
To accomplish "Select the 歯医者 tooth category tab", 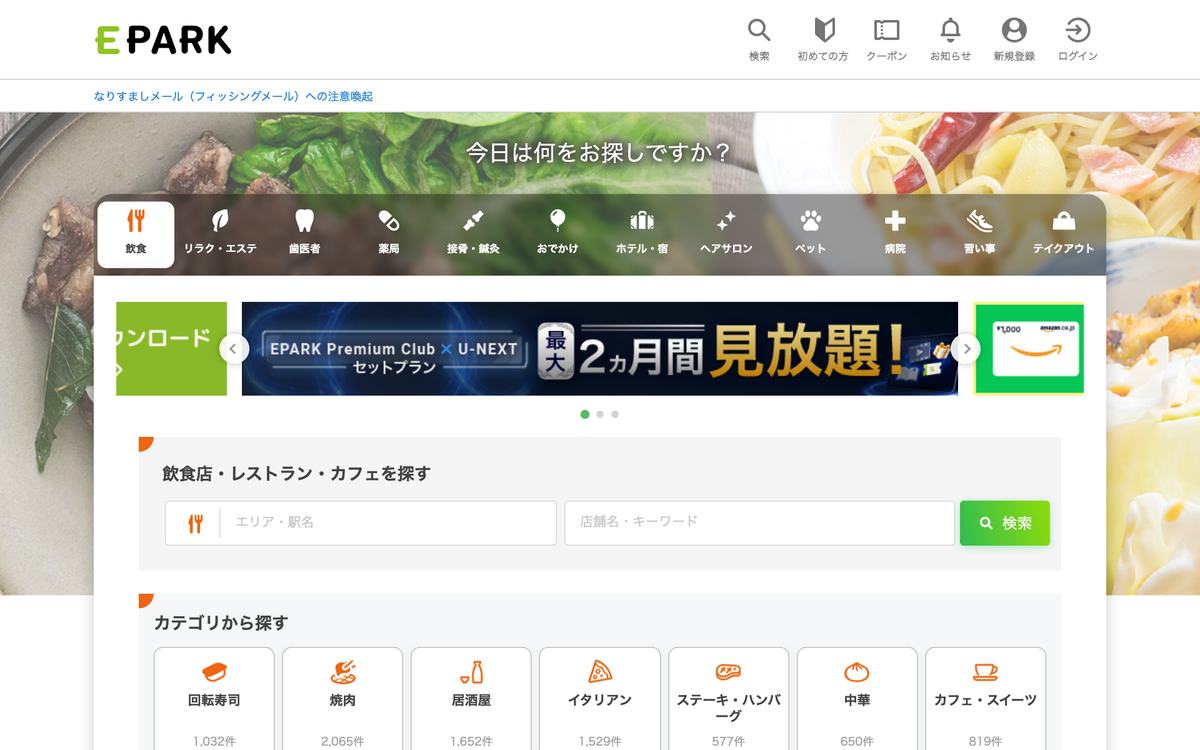I will coord(305,234).
